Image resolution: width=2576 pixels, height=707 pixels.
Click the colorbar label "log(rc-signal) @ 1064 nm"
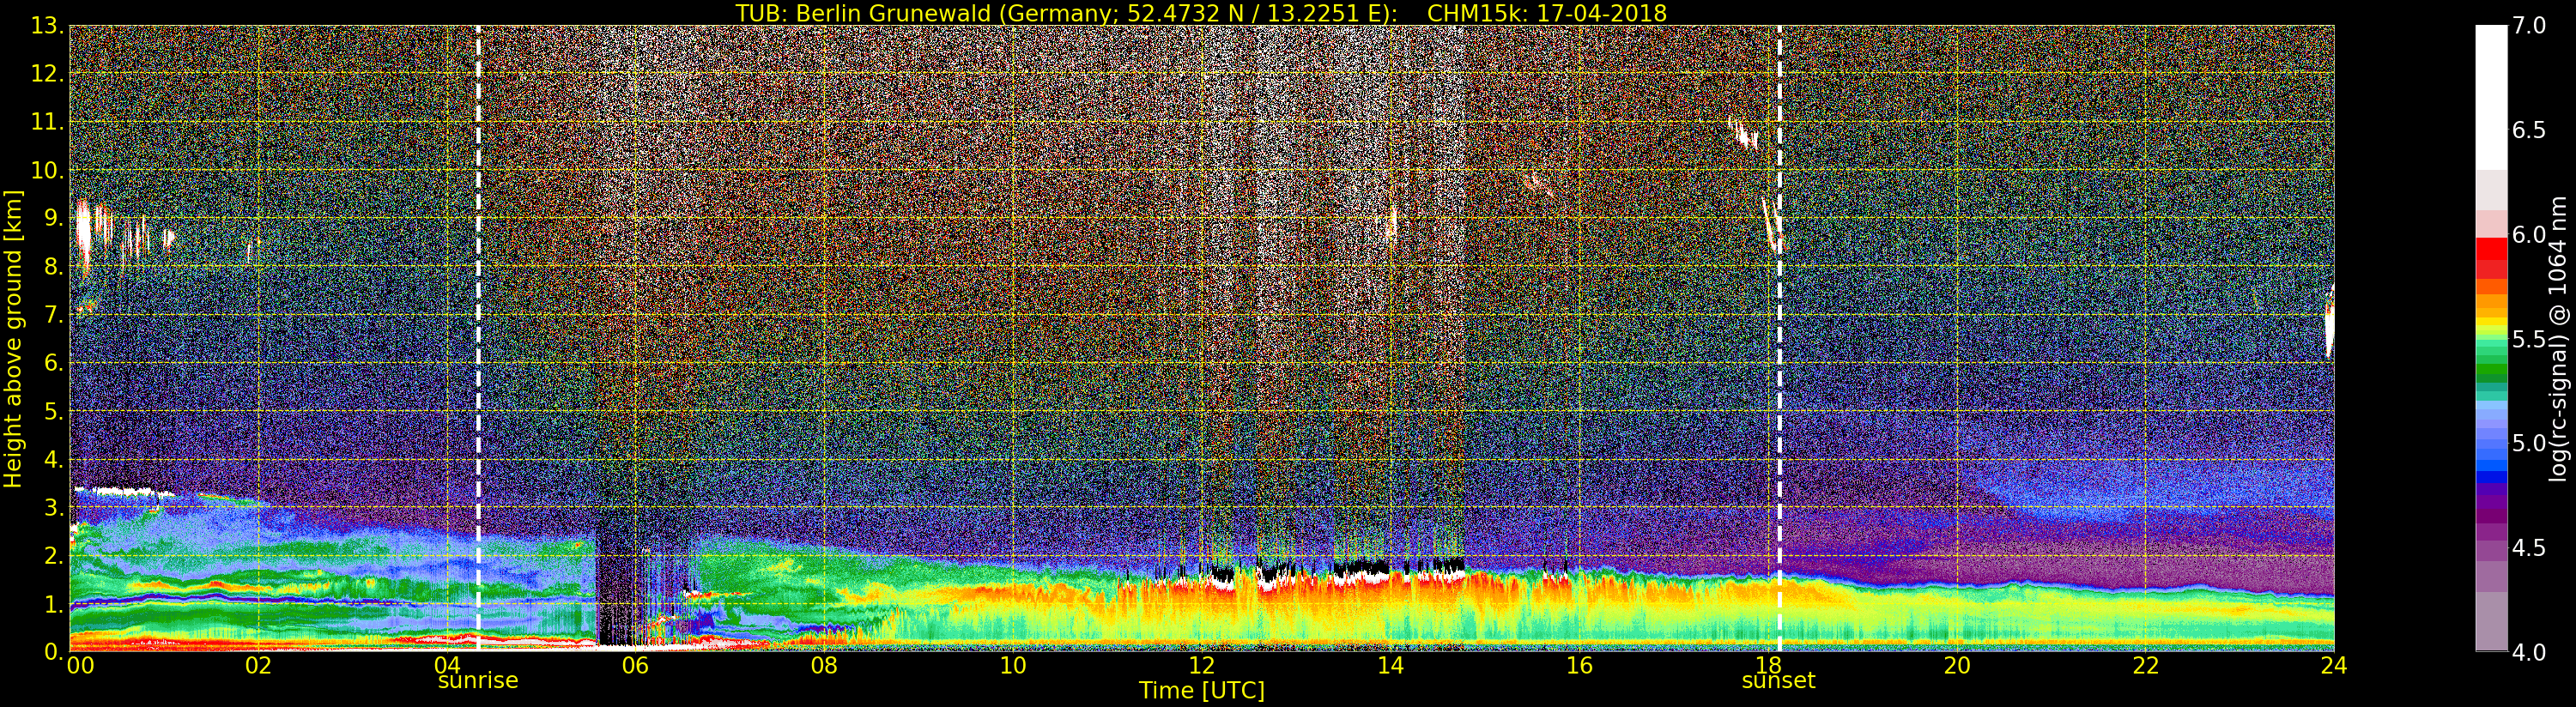pyautogui.click(x=2559, y=338)
